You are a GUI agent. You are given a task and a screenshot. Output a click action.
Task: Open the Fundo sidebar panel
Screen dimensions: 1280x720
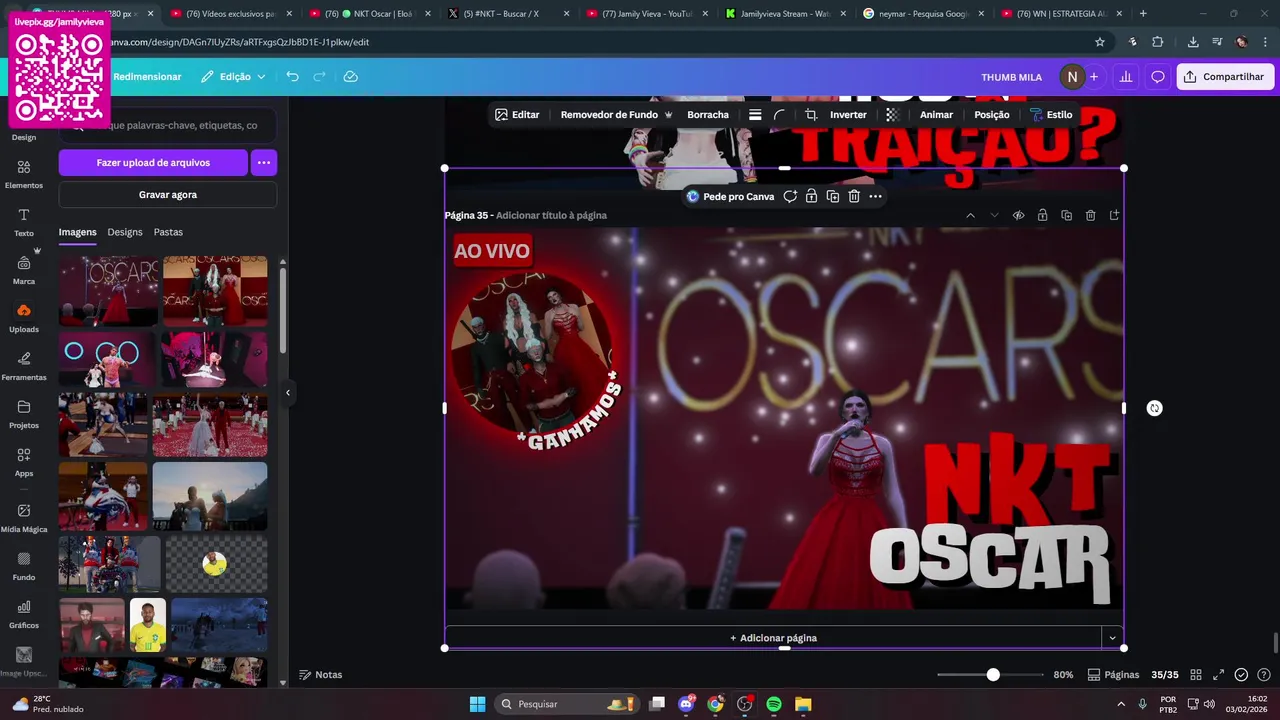point(24,566)
